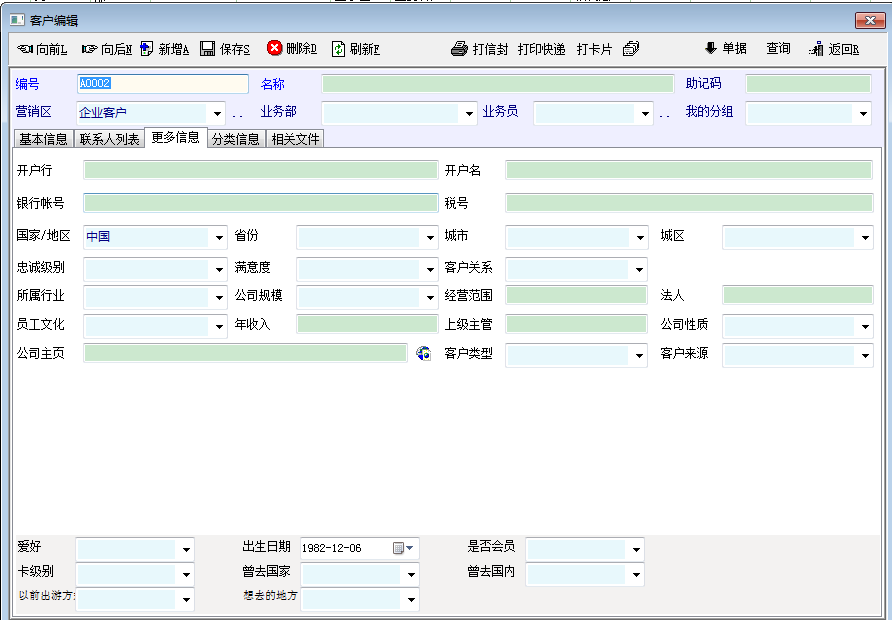Click the 新增 (add new) toolbar icon
This screenshot has height=620, width=892.
147,49
